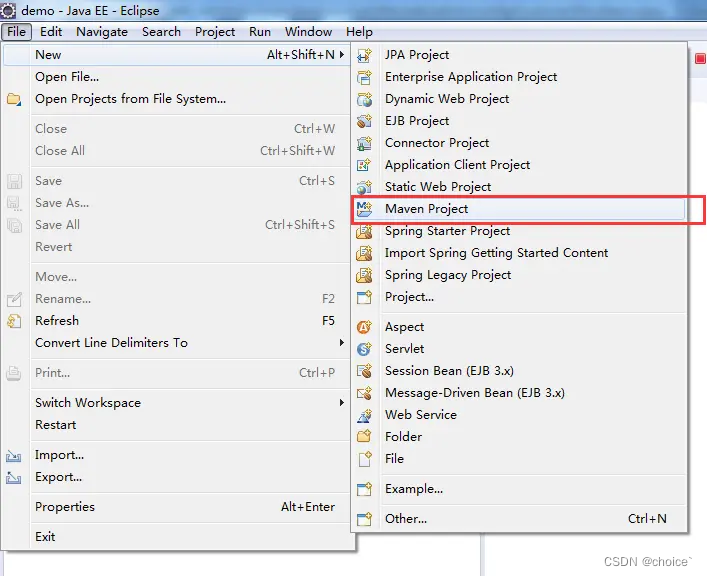This screenshot has height=576, width=707.
Task: Click the Session Bean icon
Action: point(364,371)
